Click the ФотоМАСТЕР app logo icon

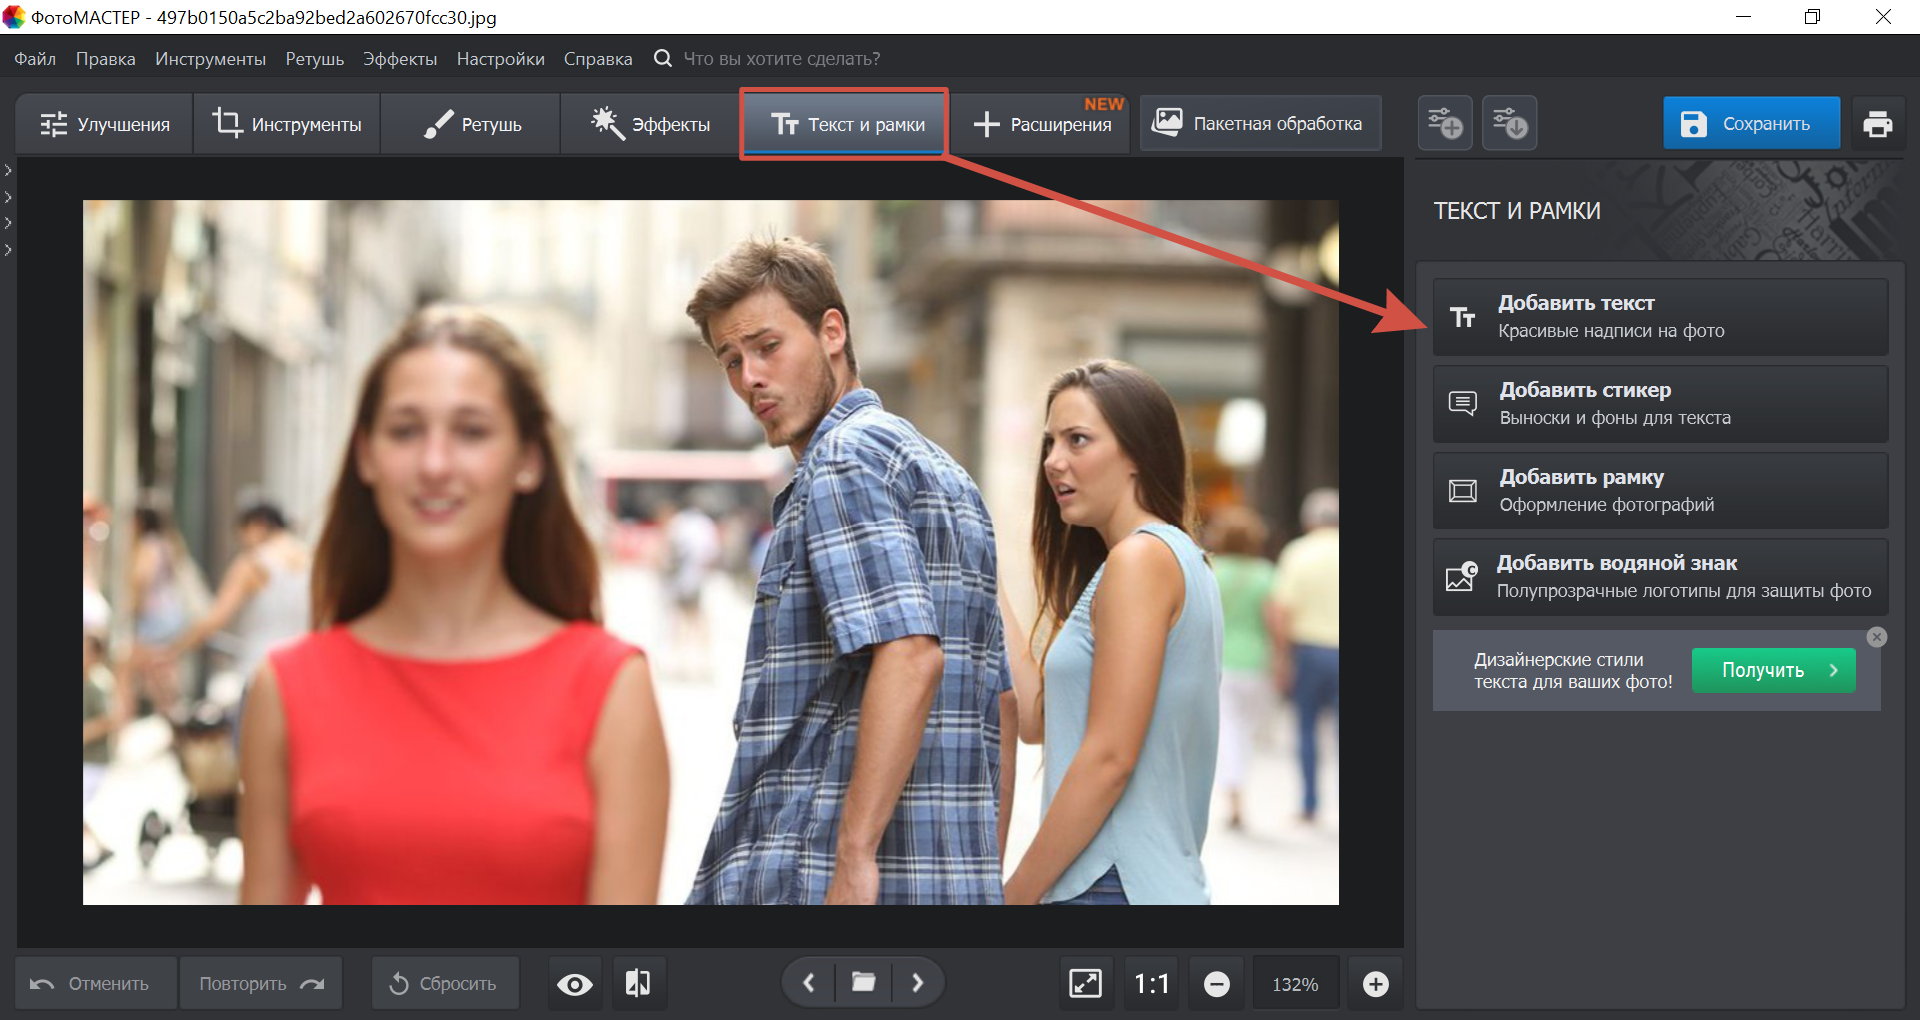pos(14,17)
